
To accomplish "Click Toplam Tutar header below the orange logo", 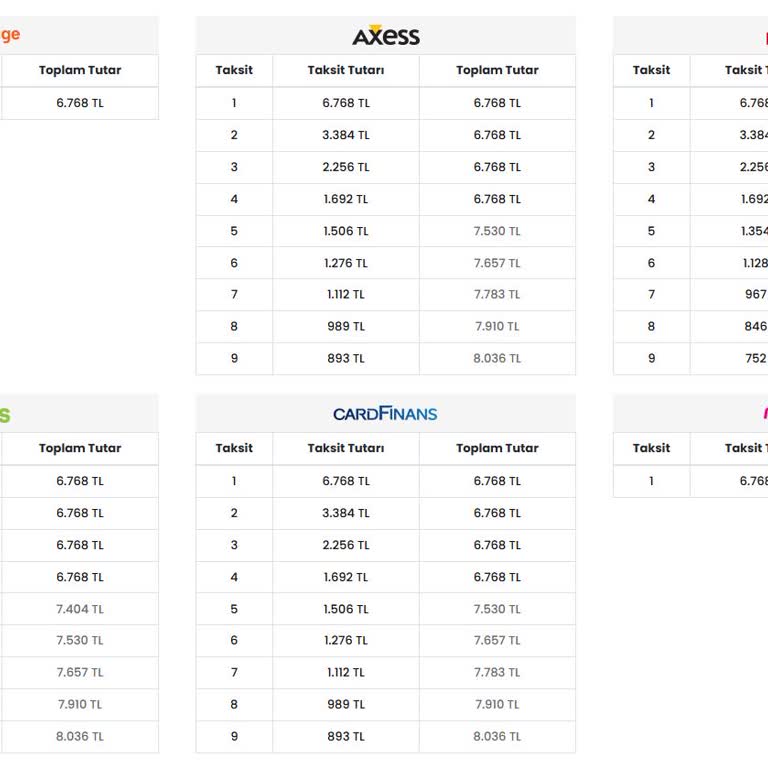I will [x=80, y=70].
